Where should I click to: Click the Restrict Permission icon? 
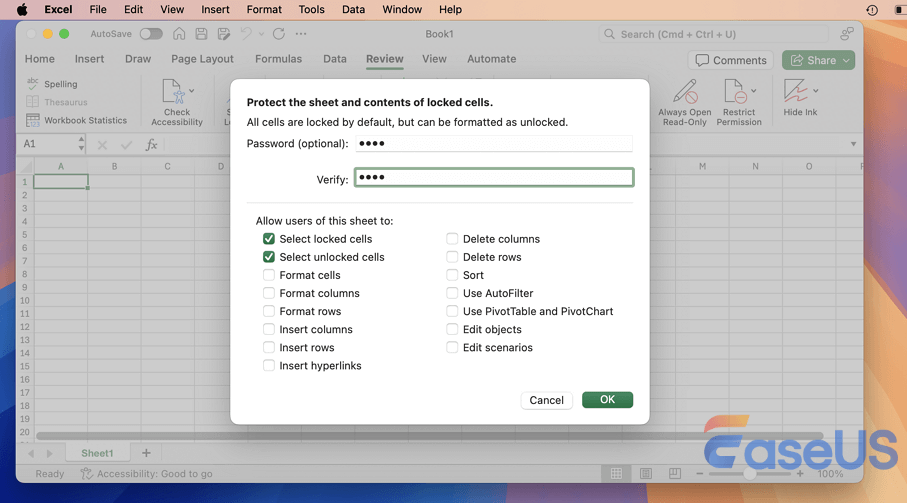coord(736,92)
